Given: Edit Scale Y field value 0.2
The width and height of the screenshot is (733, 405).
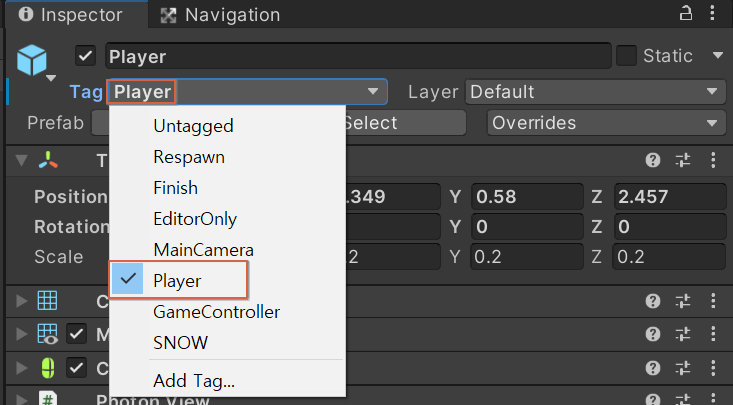Looking at the screenshot, I should (527, 257).
